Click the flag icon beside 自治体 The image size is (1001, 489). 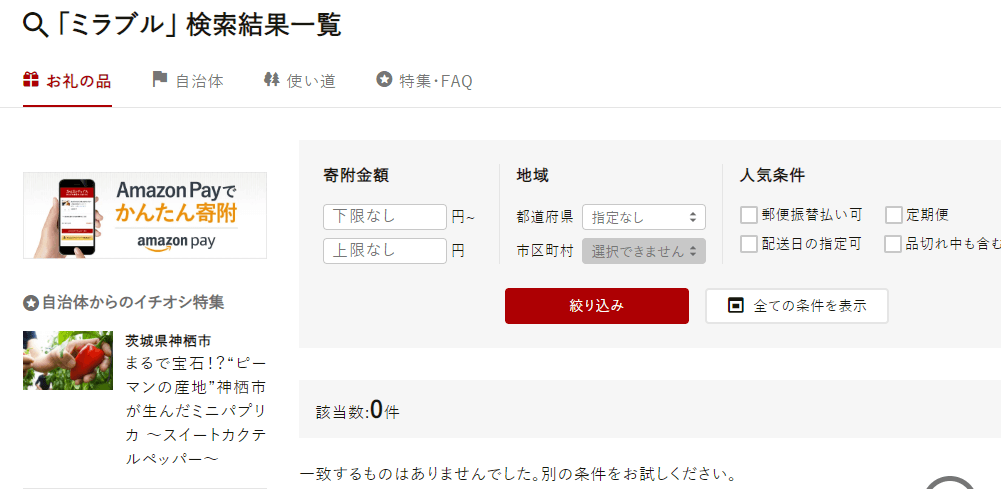pos(160,79)
